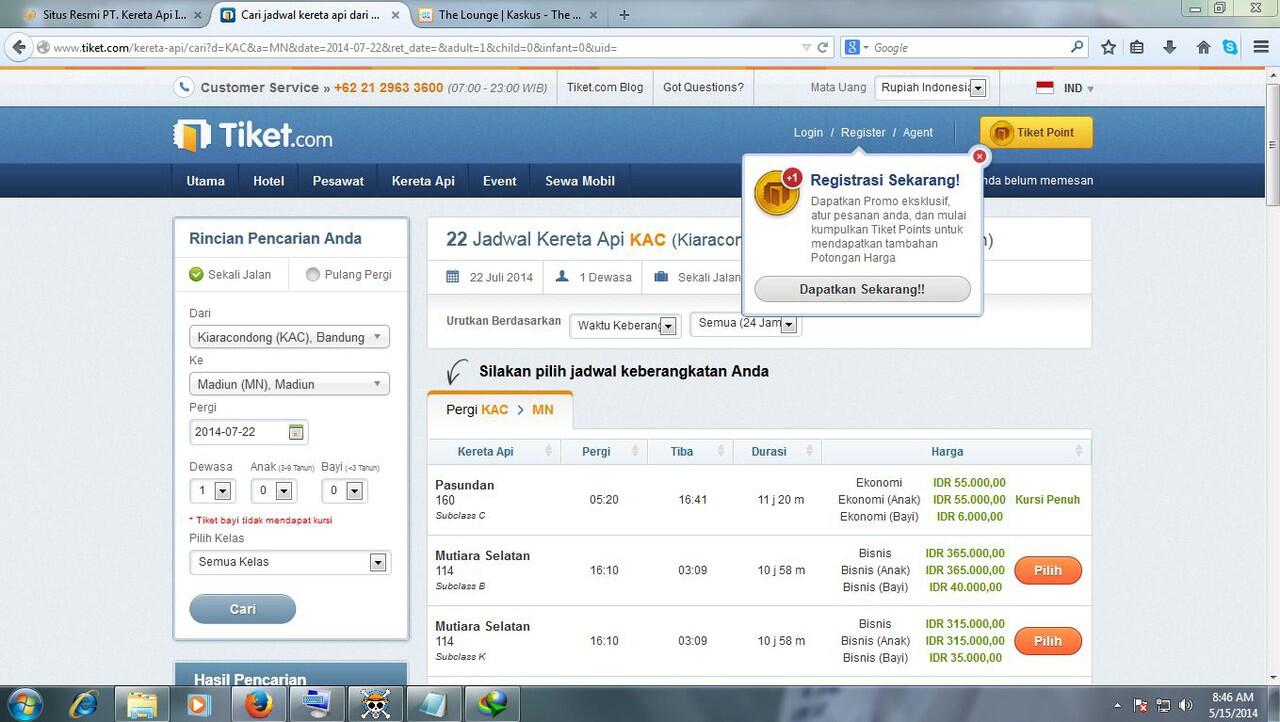Open the Dari station dropdown
This screenshot has height=722, width=1280.
289,337
